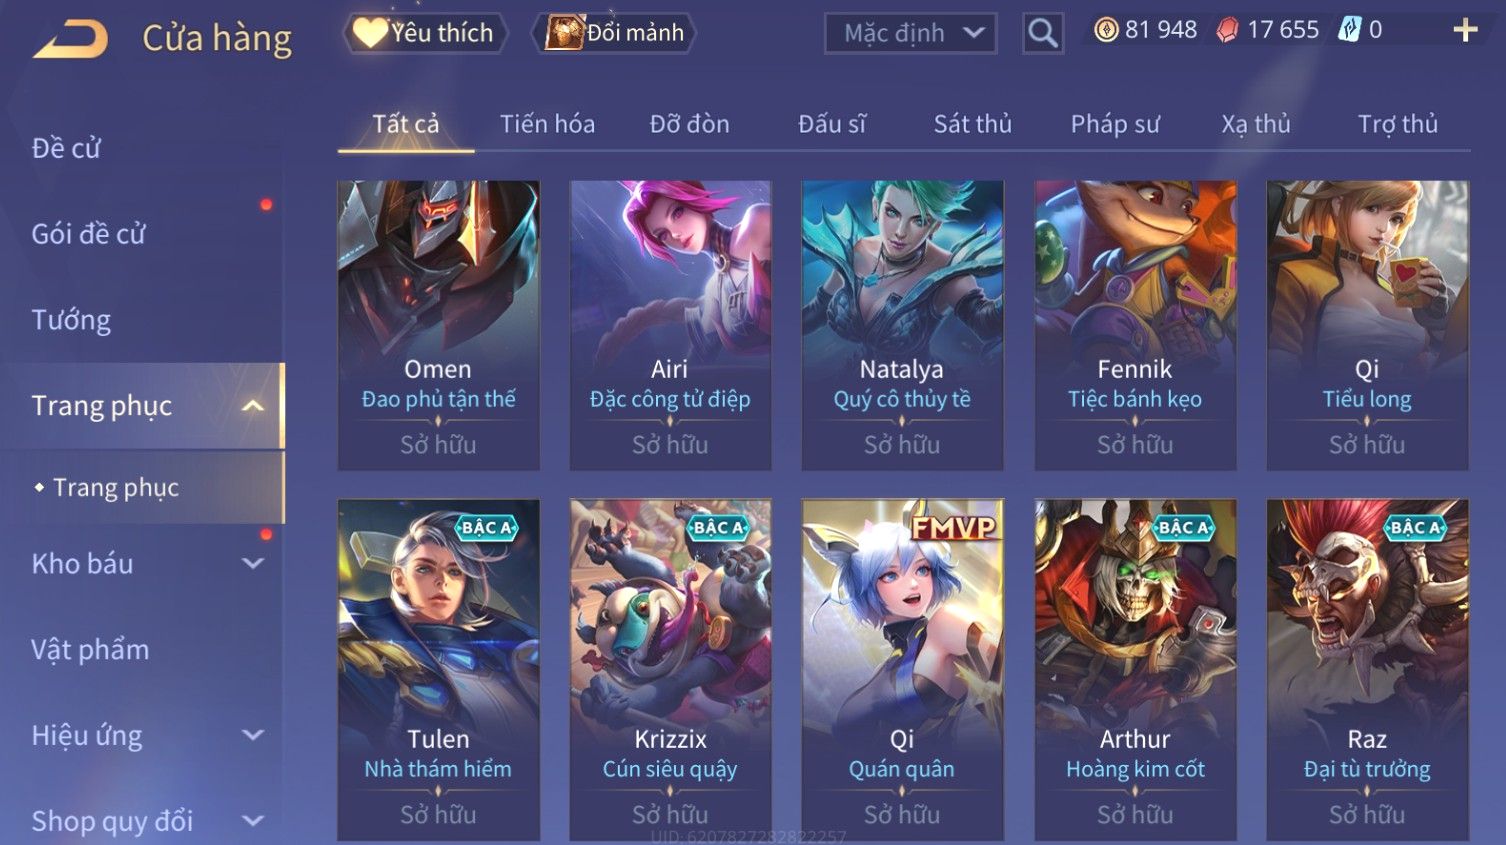Screen dimensions: 1506x845
Task: Switch to the Pháp sư tab
Action: (x=1115, y=124)
